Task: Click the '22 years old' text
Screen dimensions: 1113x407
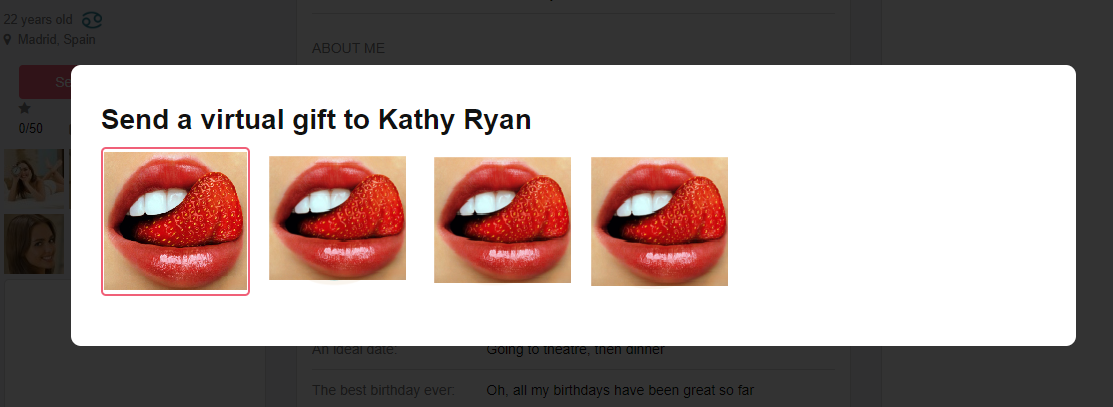Action: click(x=38, y=20)
